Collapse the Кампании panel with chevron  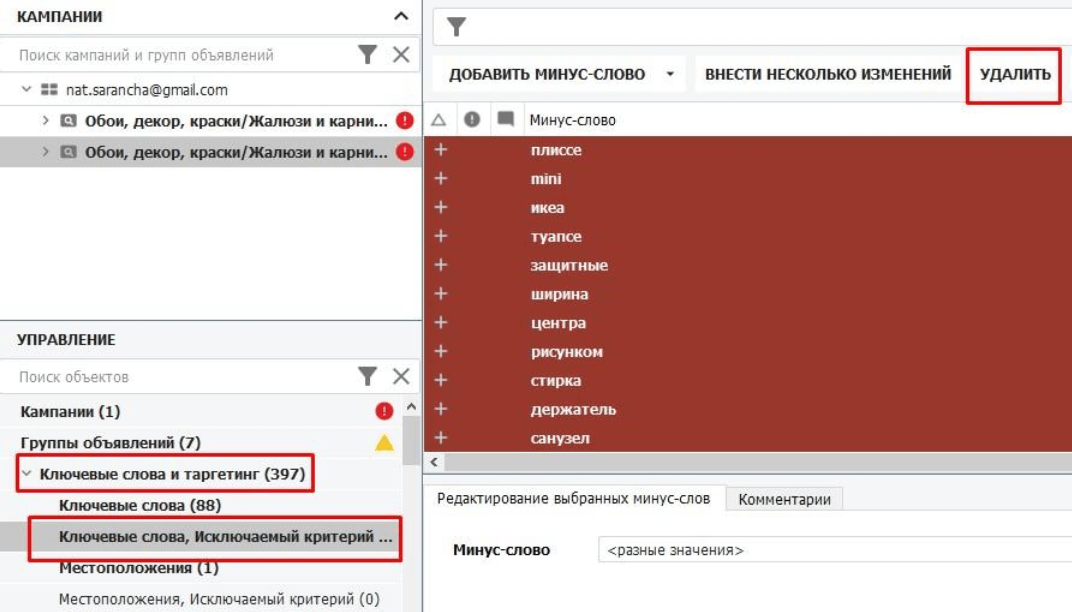tap(401, 16)
